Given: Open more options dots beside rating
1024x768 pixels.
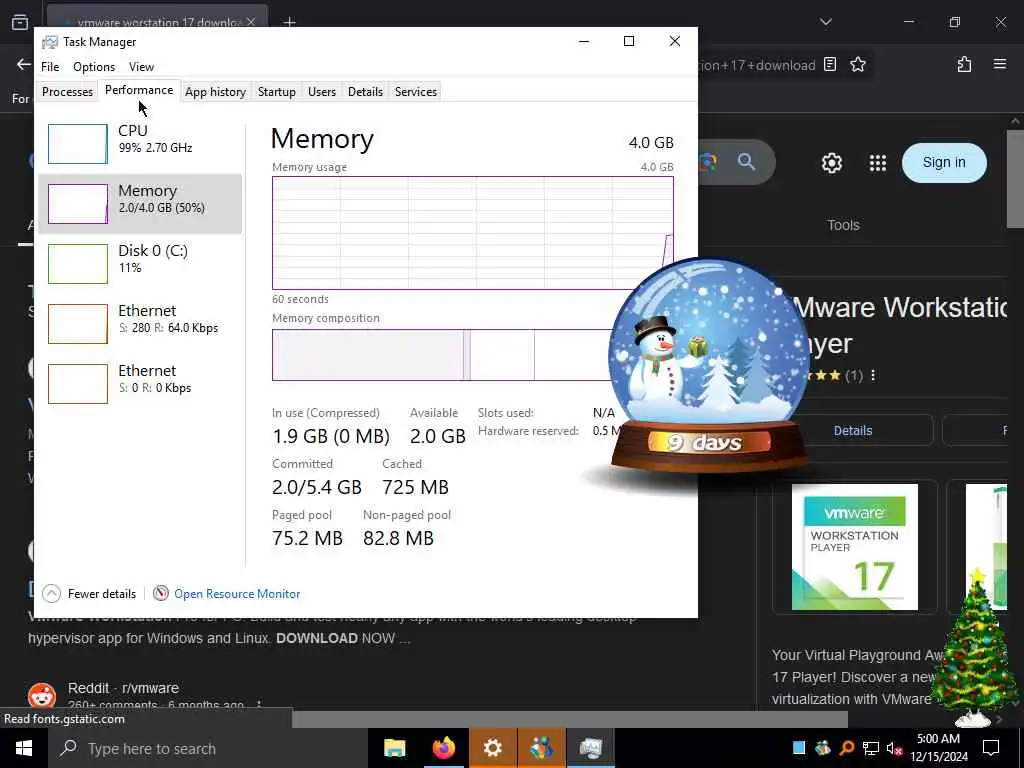Looking at the screenshot, I should [873, 376].
